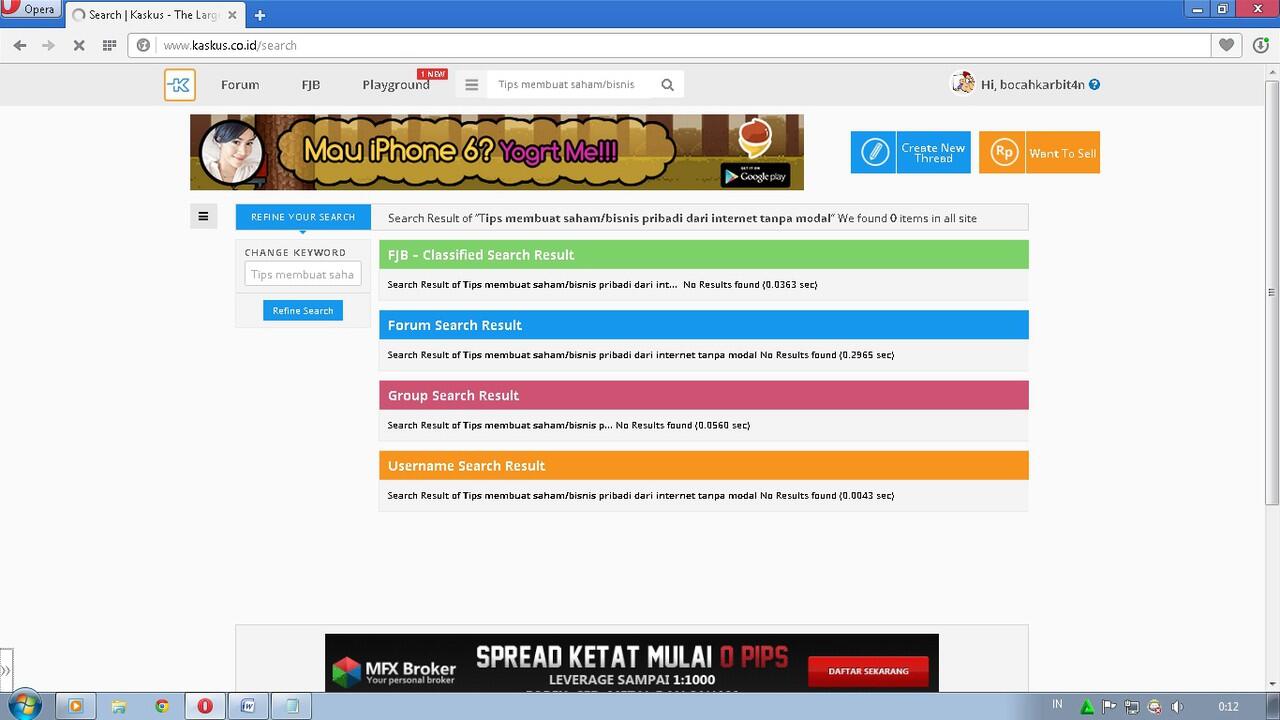Click the Change Keyword input field
The height and width of the screenshot is (720, 1280).
coord(303,274)
